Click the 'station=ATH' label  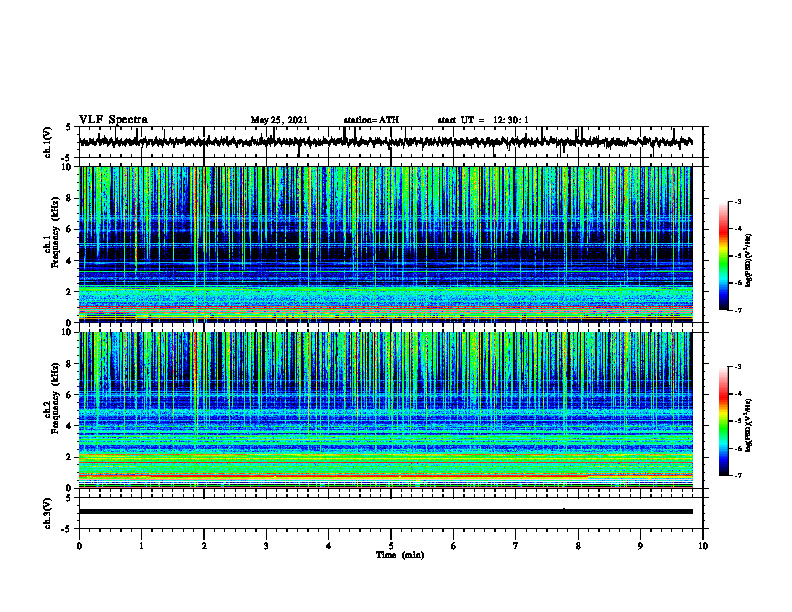(371, 120)
